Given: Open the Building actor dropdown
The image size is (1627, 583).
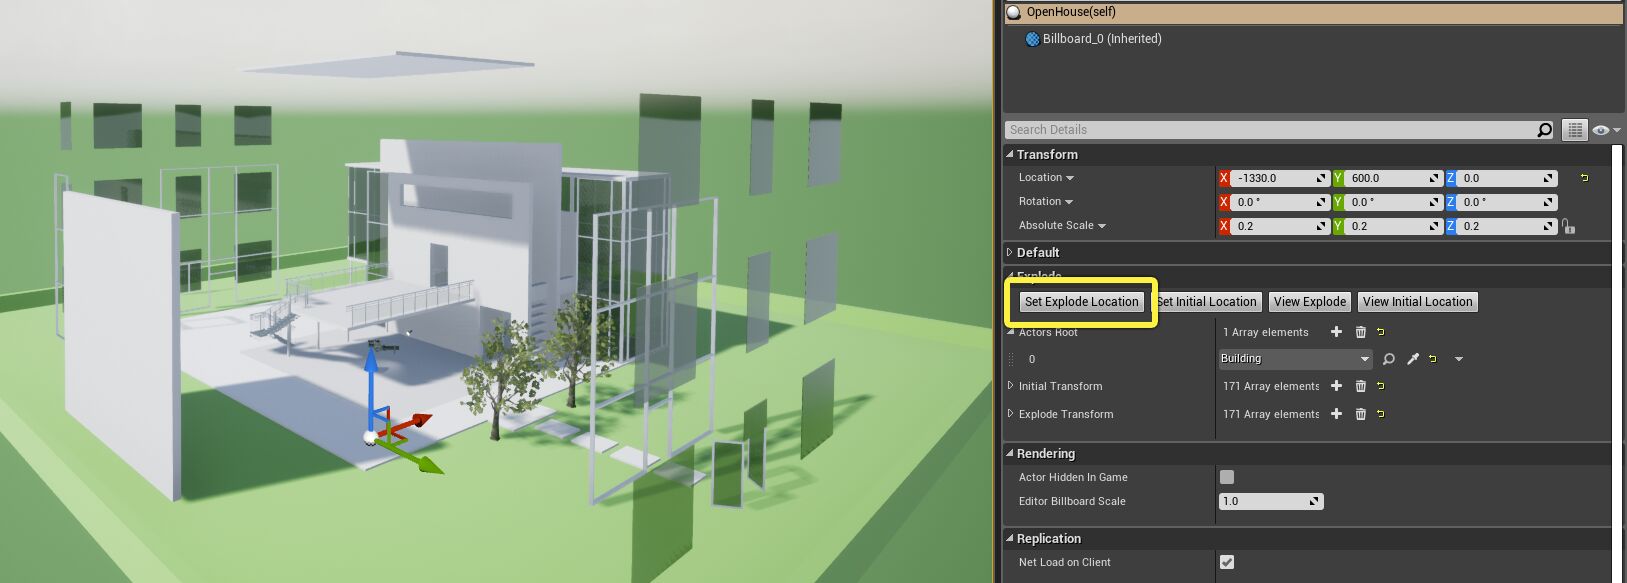Looking at the screenshot, I should (1294, 359).
